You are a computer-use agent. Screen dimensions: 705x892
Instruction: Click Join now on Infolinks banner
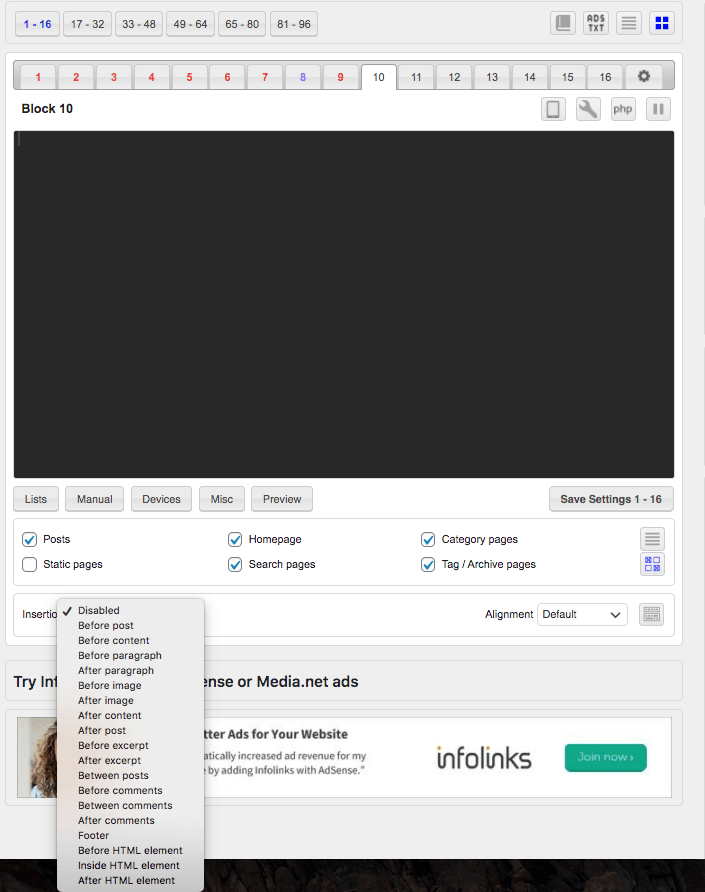(x=605, y=757)
